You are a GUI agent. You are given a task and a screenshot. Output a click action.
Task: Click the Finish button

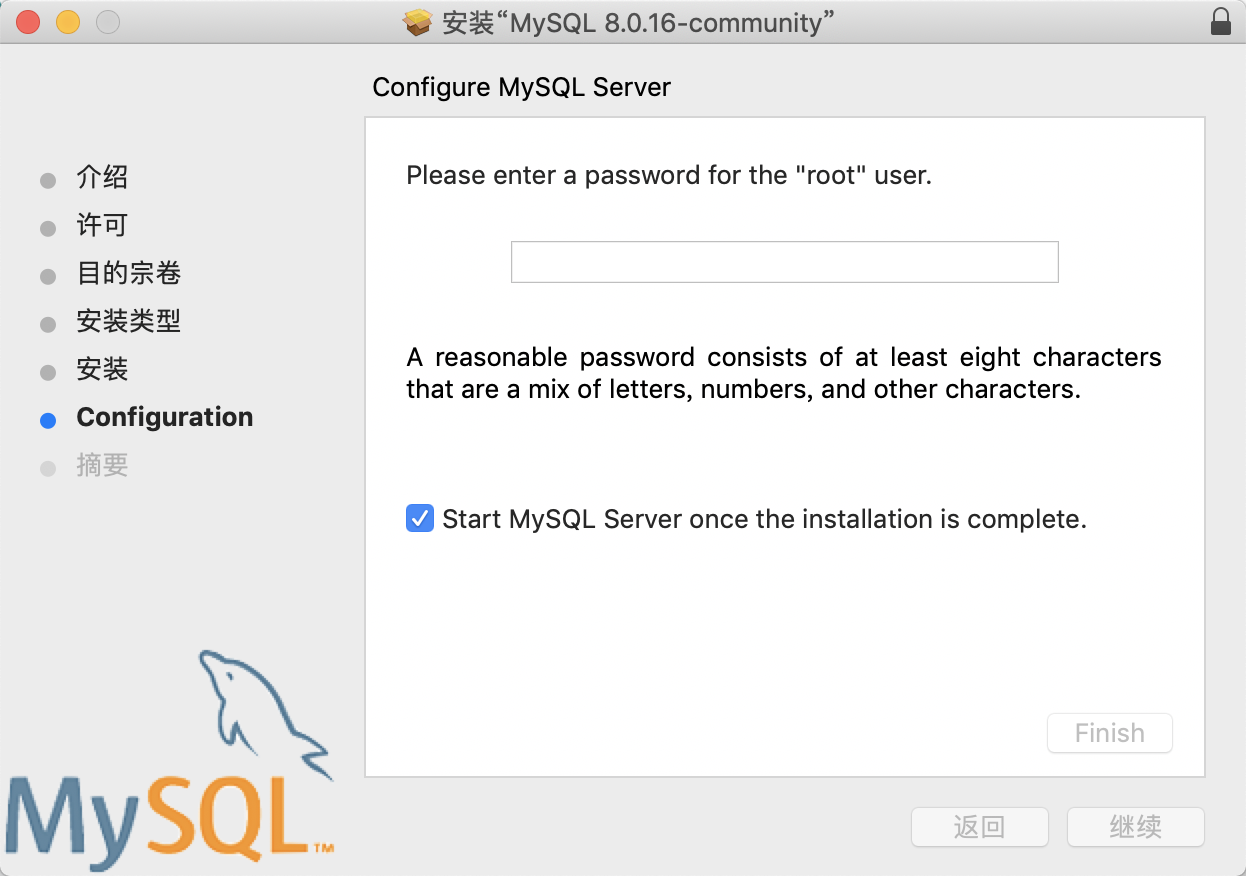tap(1110, 733)
